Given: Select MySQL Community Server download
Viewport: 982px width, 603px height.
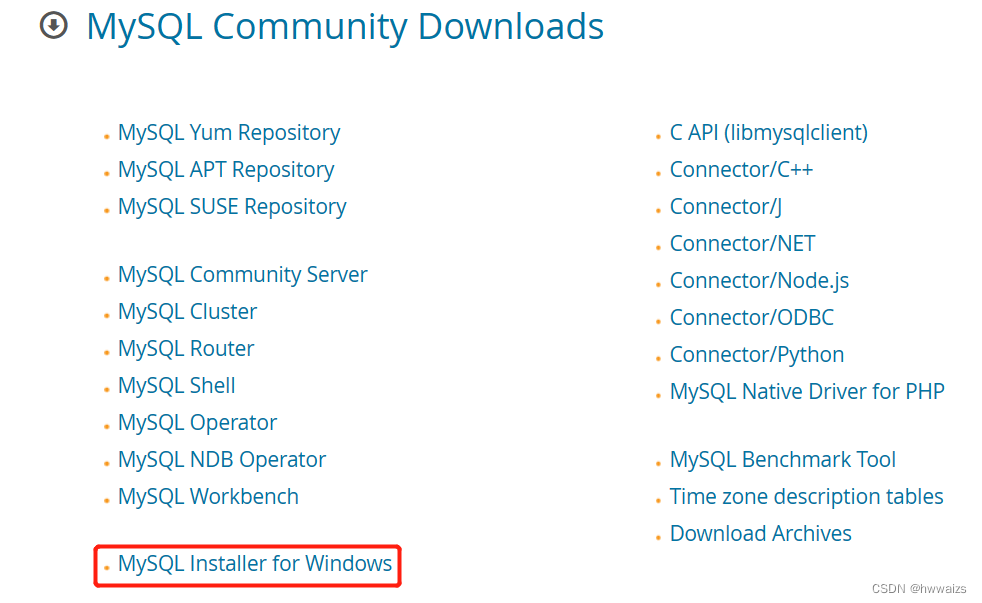Looking at the screenshot, I should coord(243,275).
